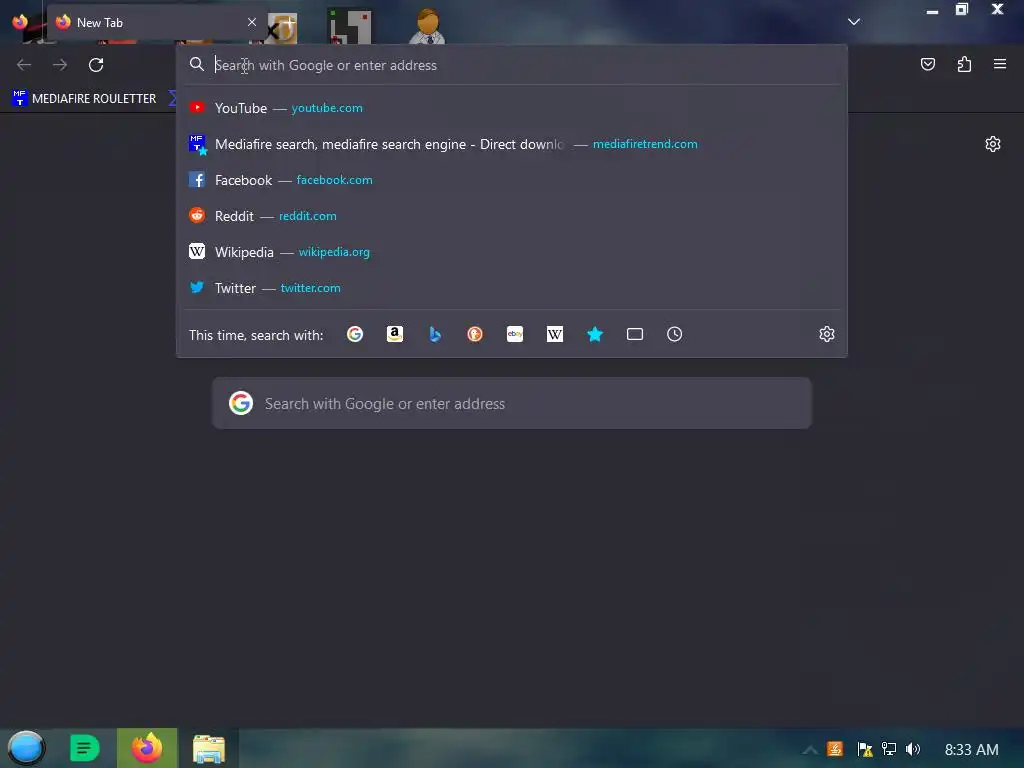Open the network tray icon
The width and height of the screenshot is (1024, 768).
coord(889,749)
